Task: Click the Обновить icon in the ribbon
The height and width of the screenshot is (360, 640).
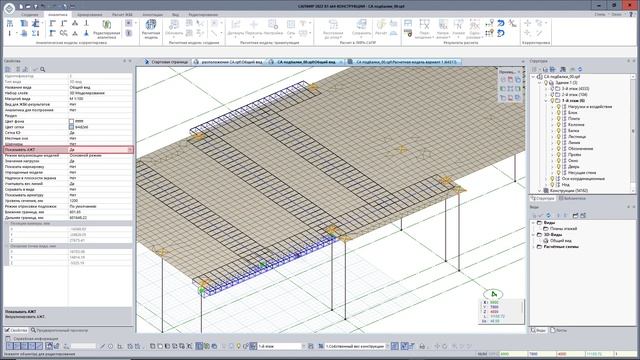Action: [x=174, y=27]
